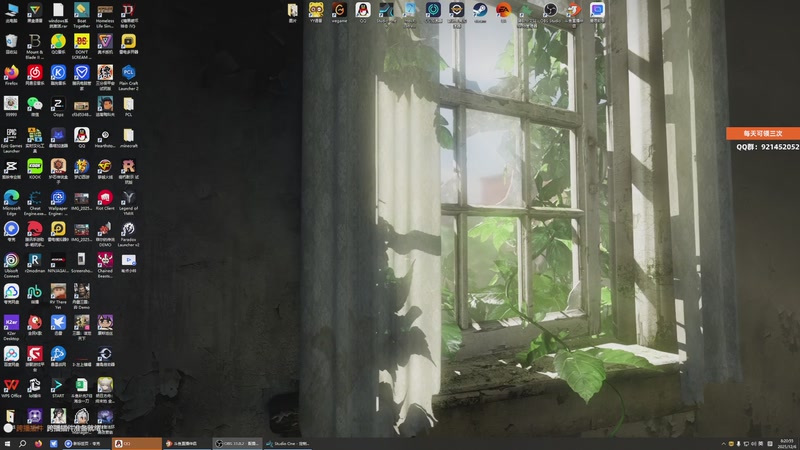
Task: Switch to OBS taskbar window
Action: tap(237, 443)
